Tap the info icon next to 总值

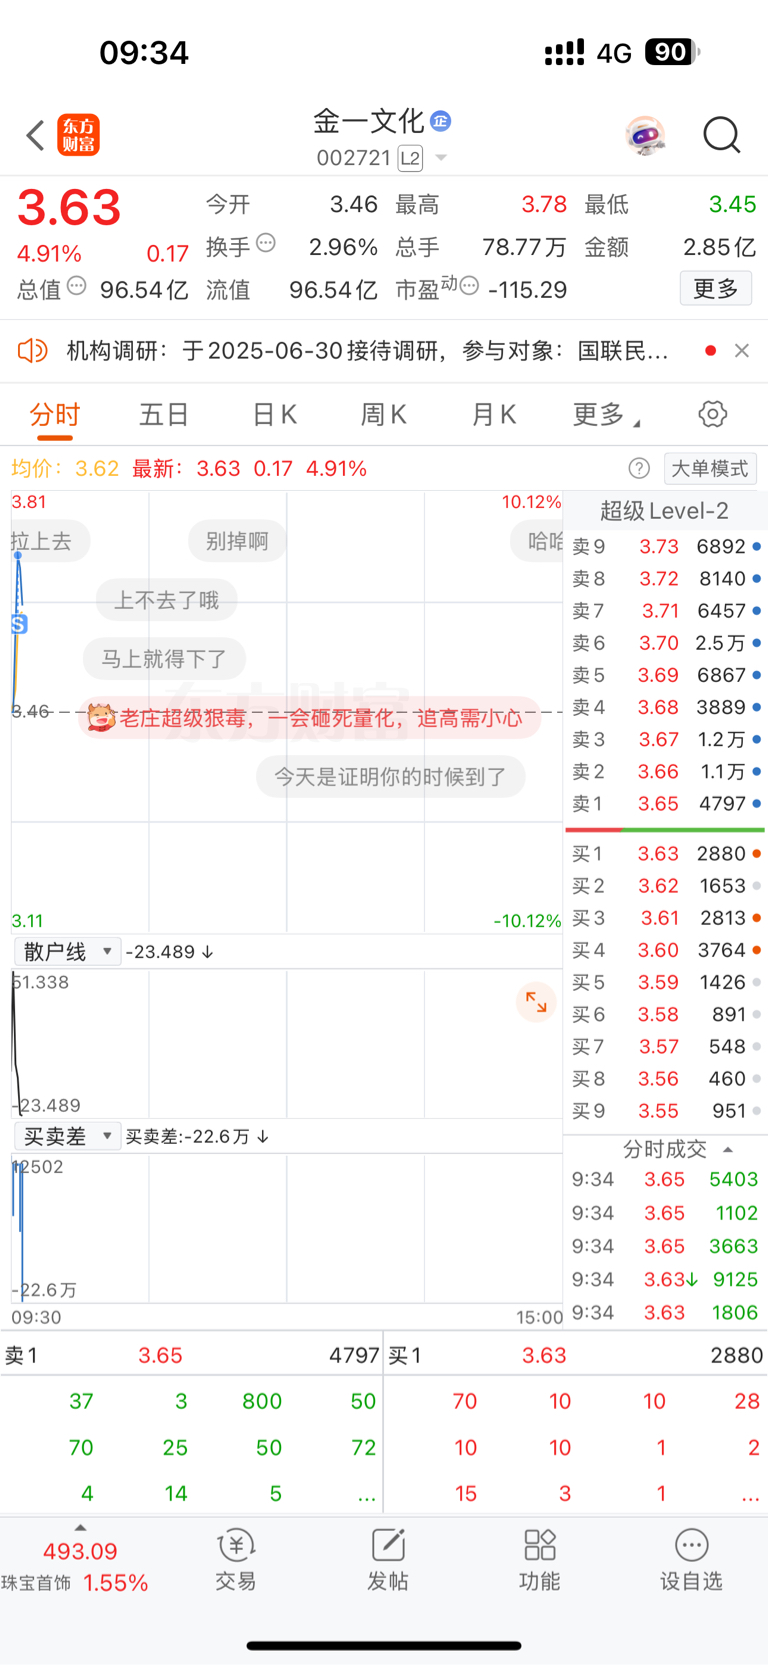tap(77, 286)
